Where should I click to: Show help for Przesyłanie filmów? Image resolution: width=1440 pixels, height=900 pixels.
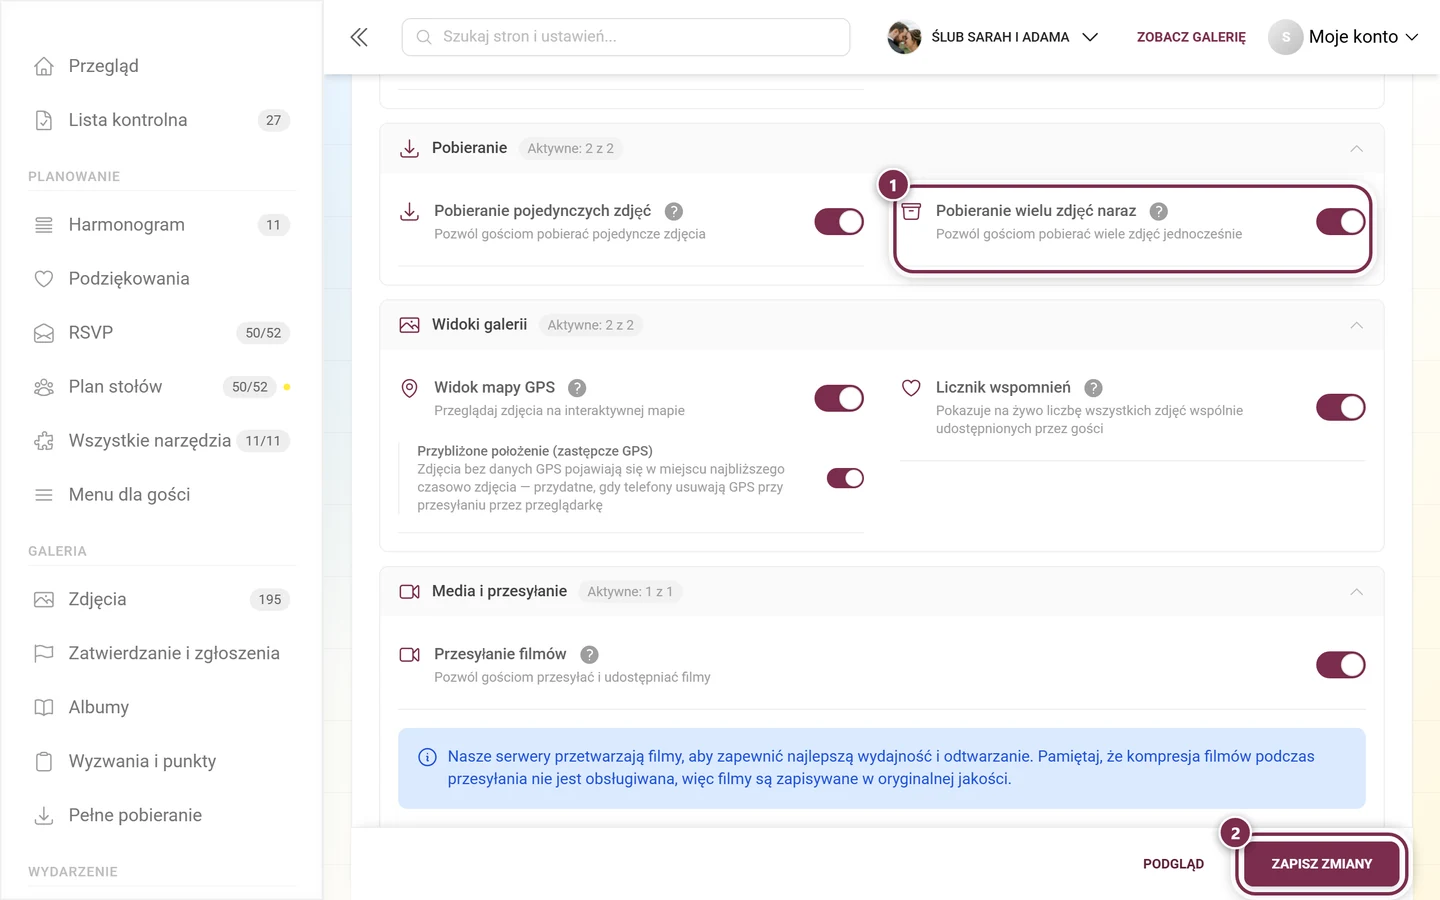click(589, 655)
